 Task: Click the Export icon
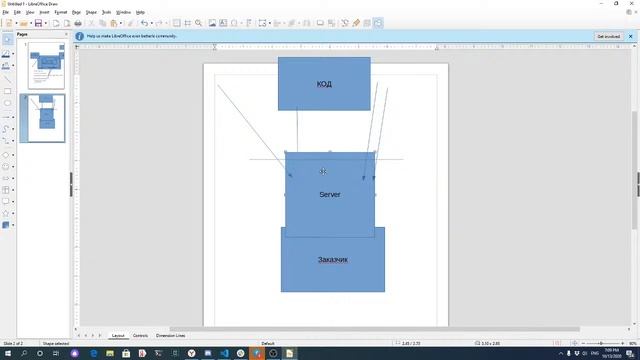pos(56,23)
